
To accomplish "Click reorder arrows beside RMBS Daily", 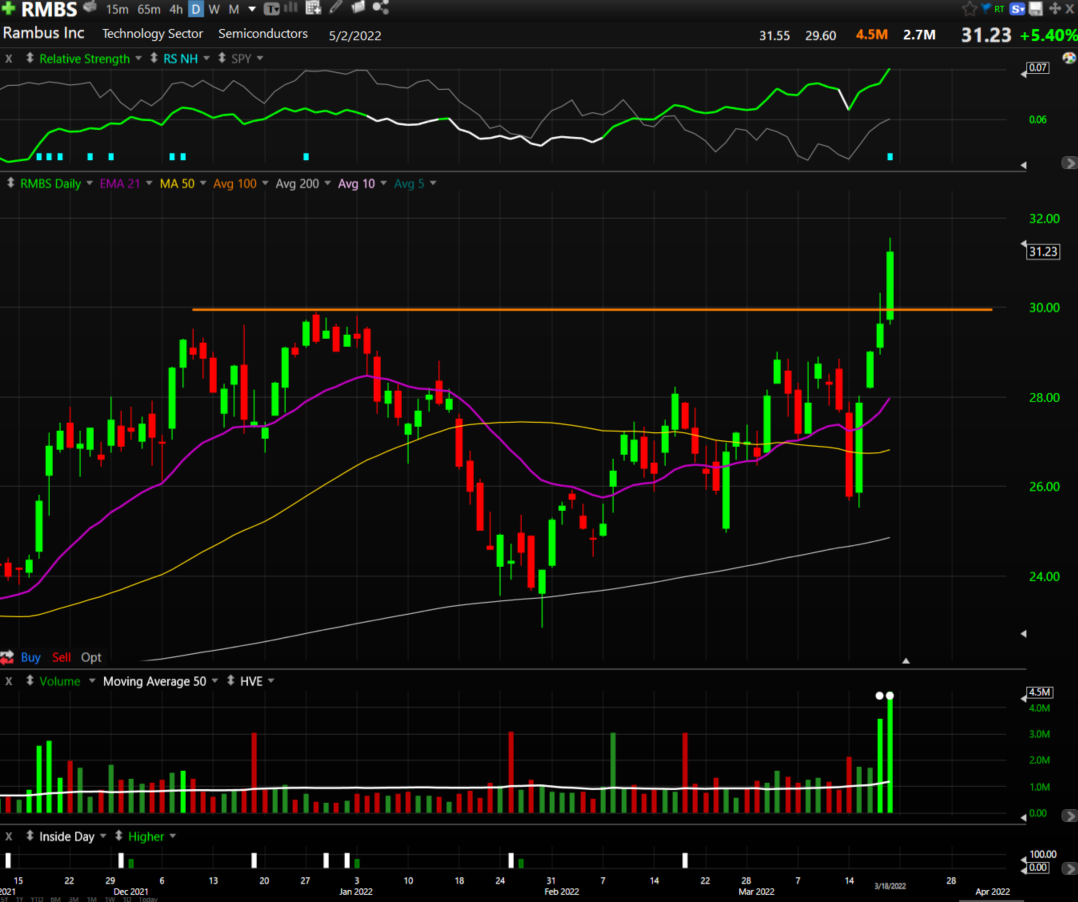I will [x=10, y=183].
